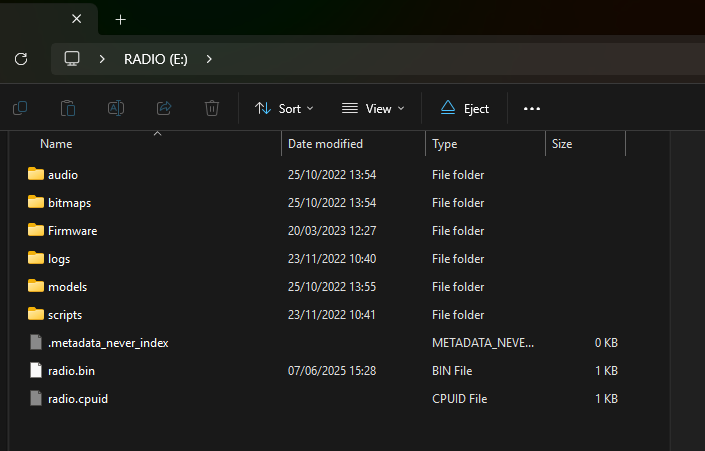Sort by Date modified column header
The image size is (705, 451).
tap(325, 144)
